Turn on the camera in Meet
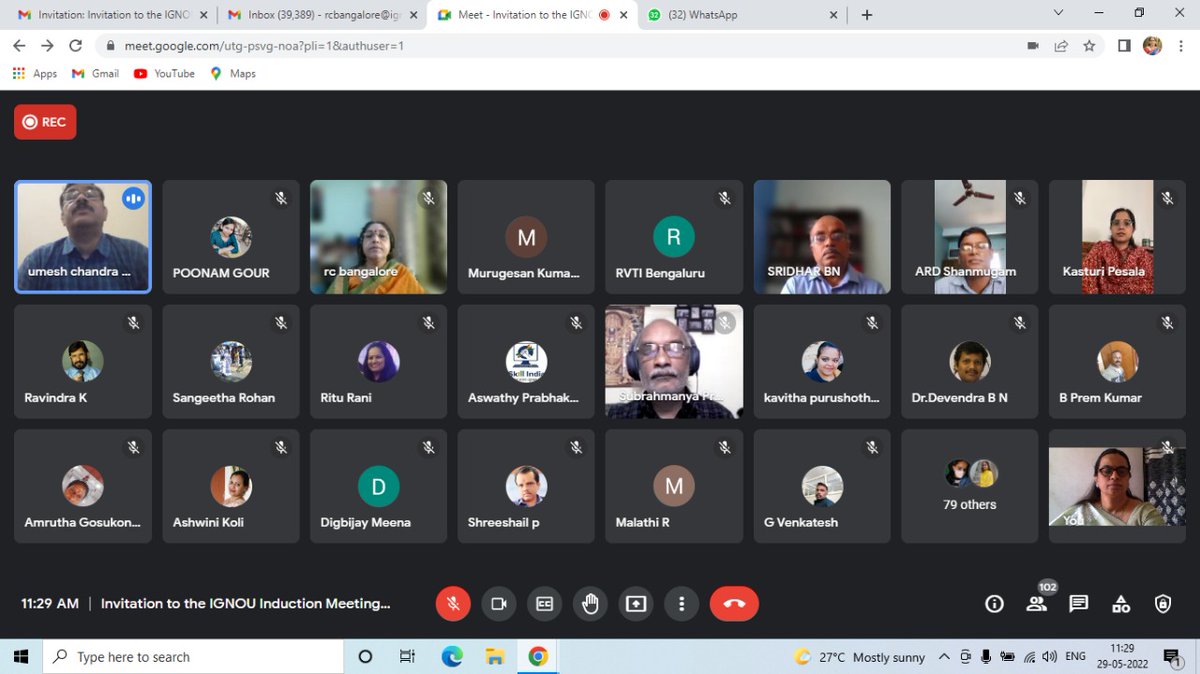This screenshot has width=1200, height=674. pyautogui.click(x=498, y=603)
